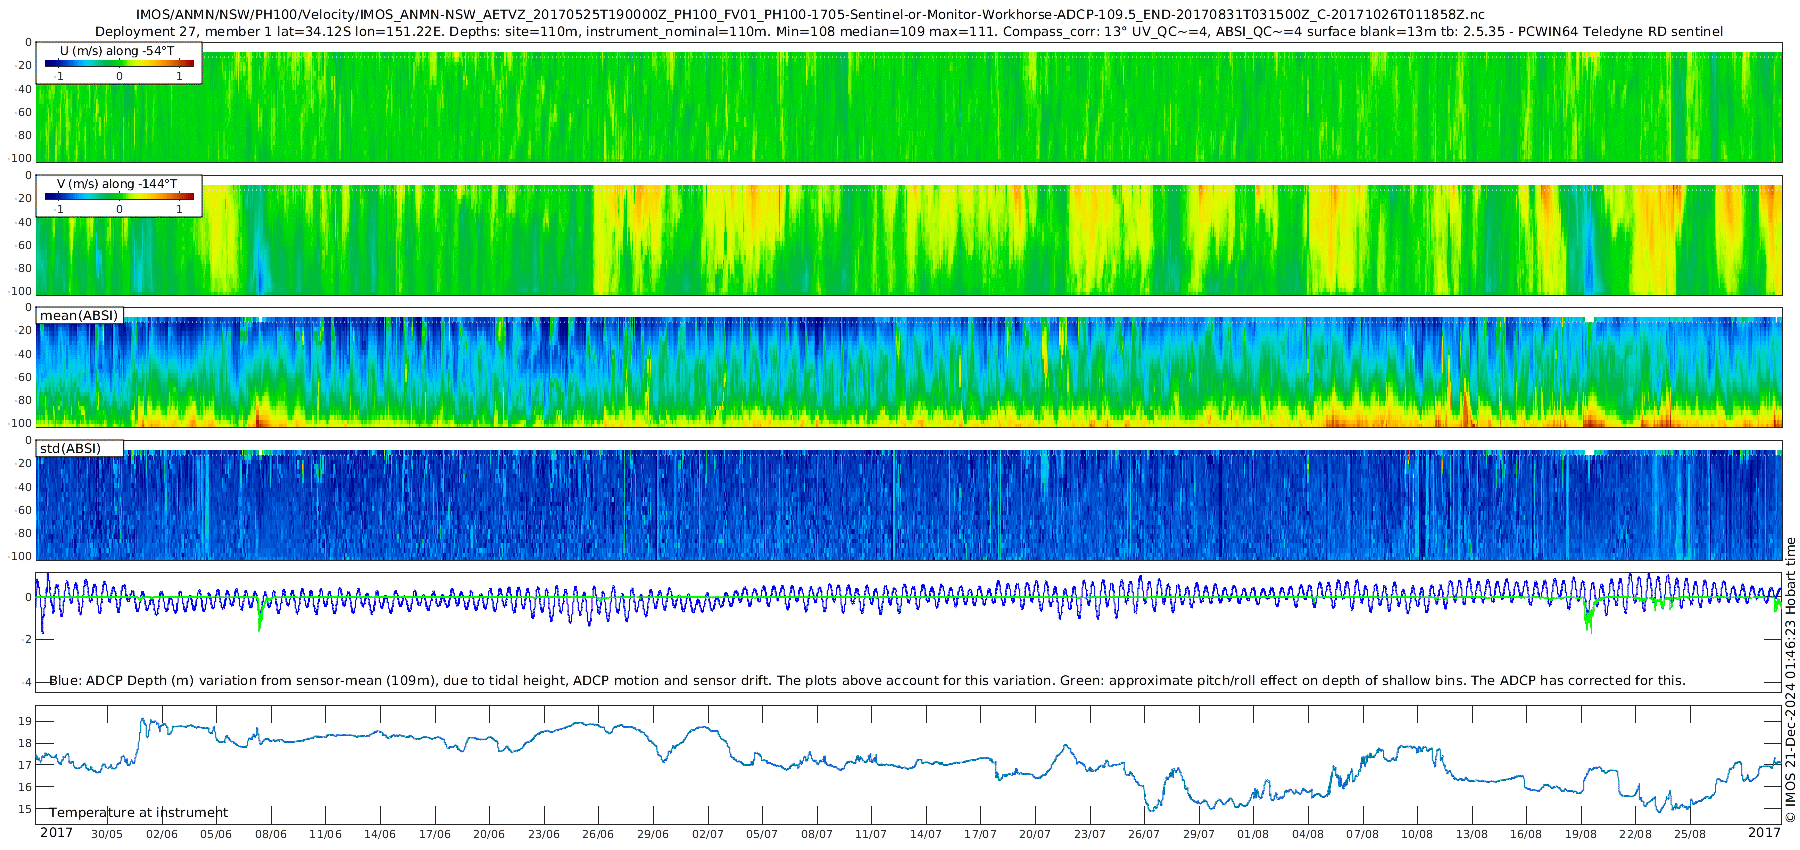The image size is (1800, 850).
Task: Click the std(ABSI) panel label
Action: coord(70,448)
